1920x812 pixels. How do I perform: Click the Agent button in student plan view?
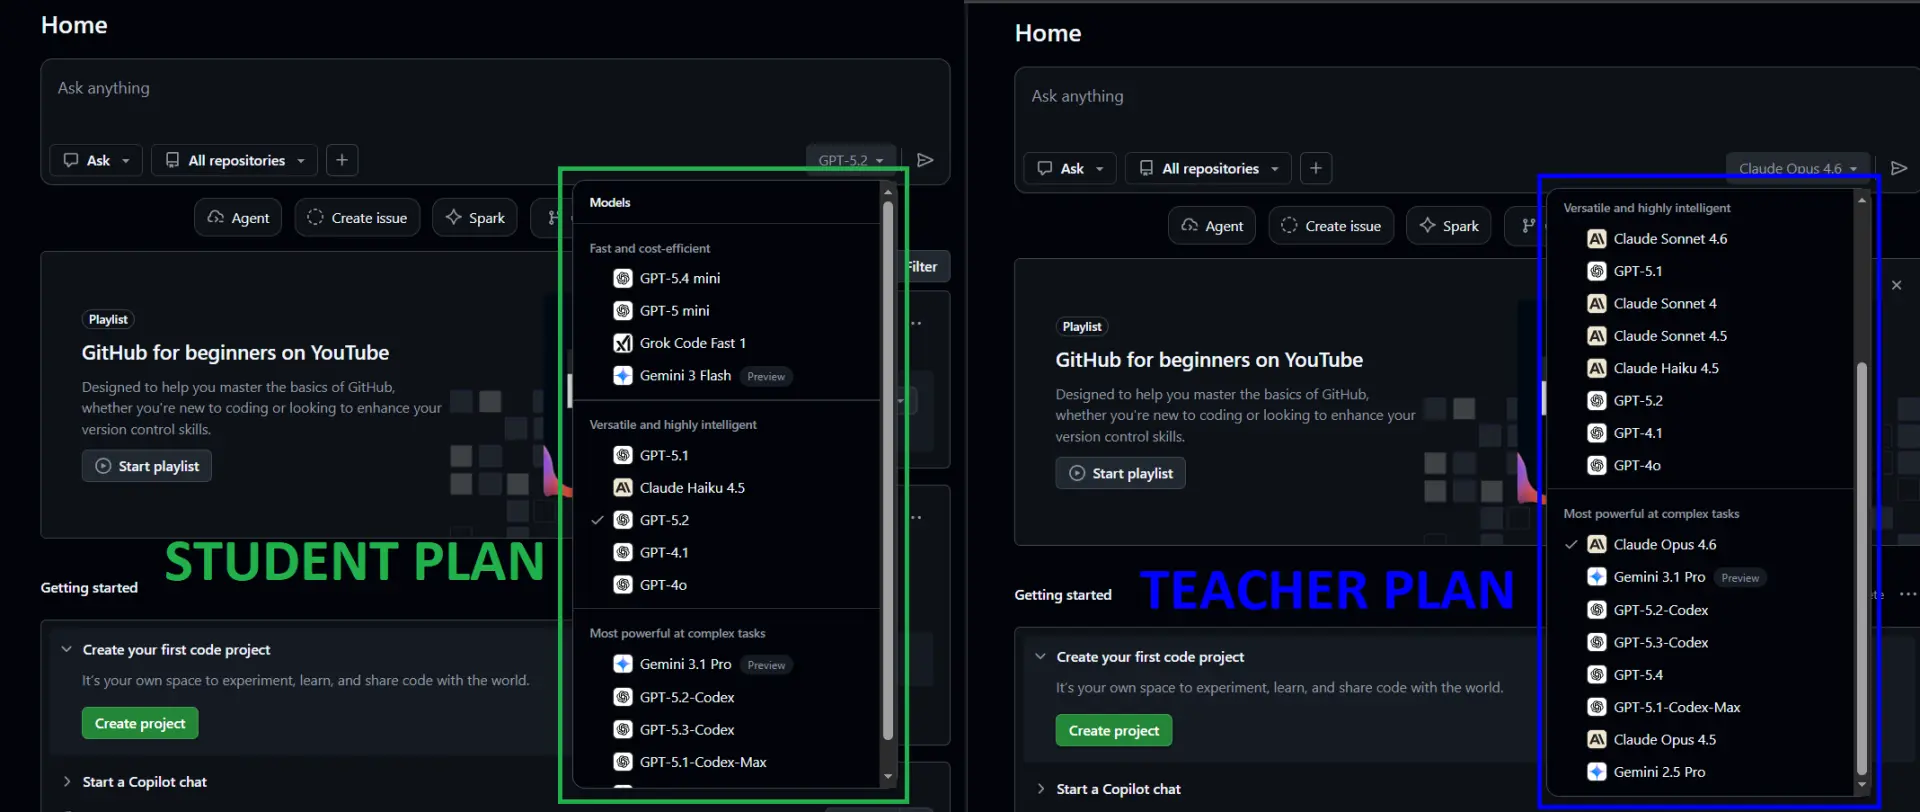[238, 218]
